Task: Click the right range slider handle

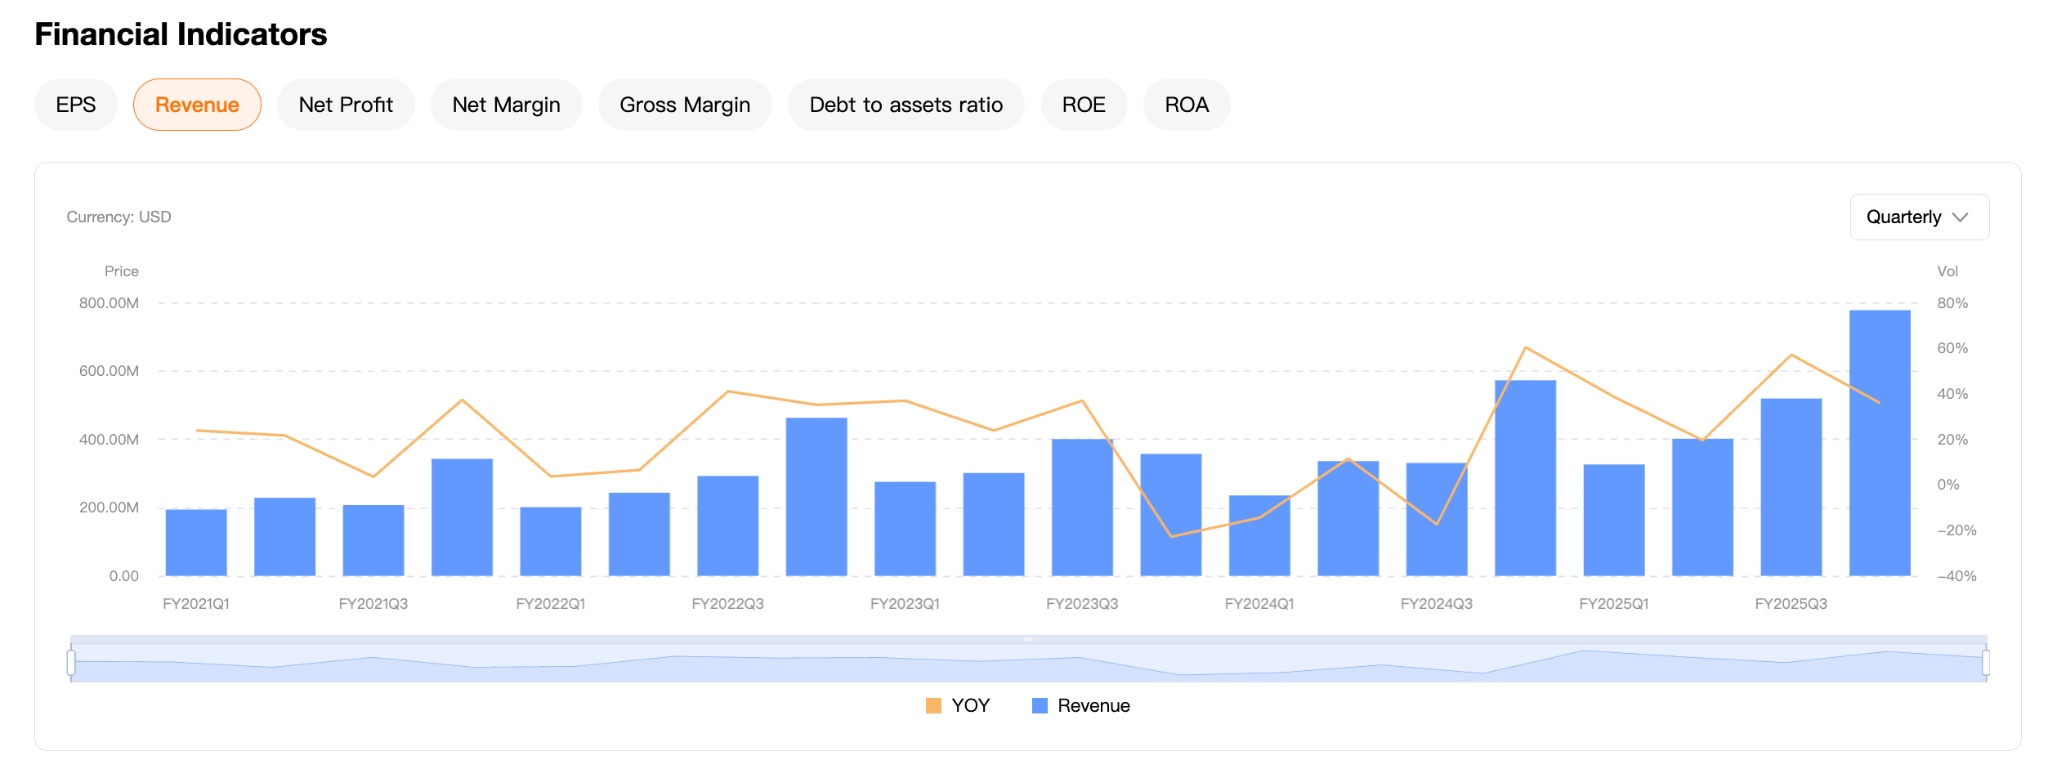Action: tap(1985, 662)
